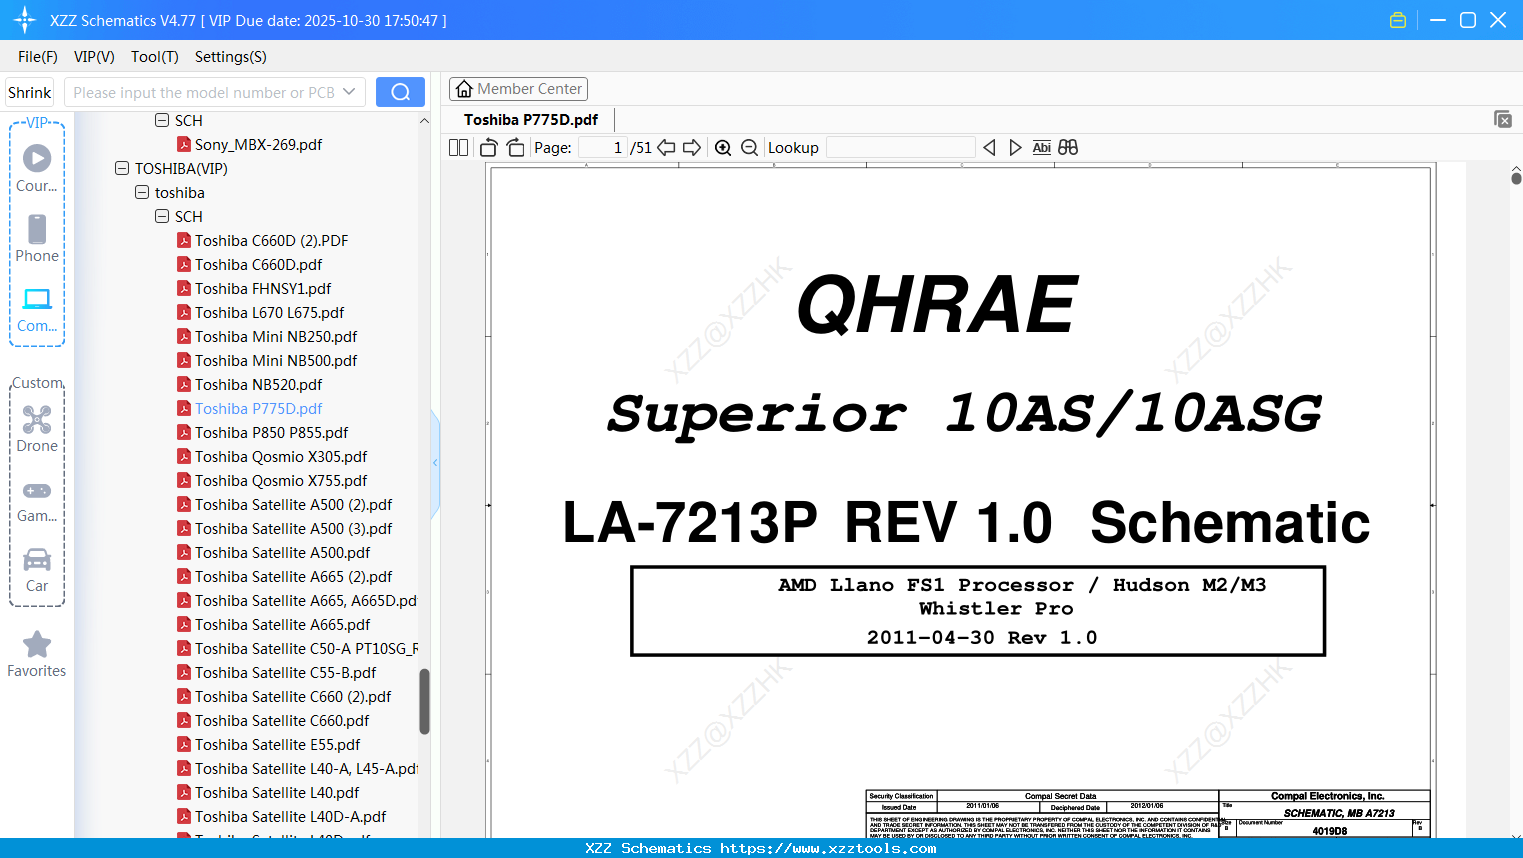Viewport: 1523px width, 858px height.
Task: Open Toshiba C660D (2).PDF
Action: click(x=271, y=241)
